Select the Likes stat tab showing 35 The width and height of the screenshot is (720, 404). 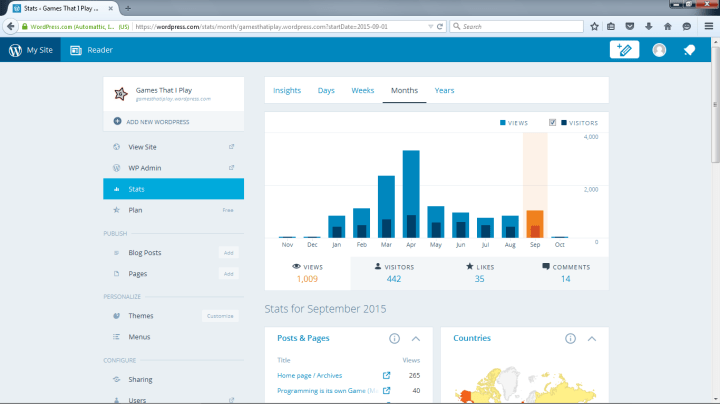480,273
